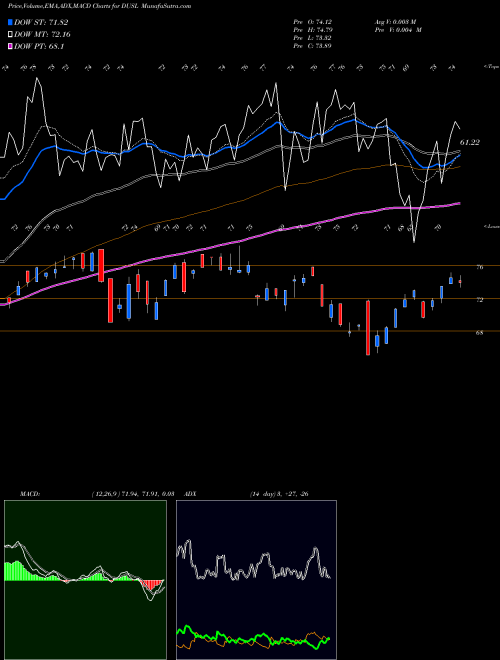Click the '<Lows' marker row label
This screenshot has width=500, height=660.
click(x=491, y=226)
